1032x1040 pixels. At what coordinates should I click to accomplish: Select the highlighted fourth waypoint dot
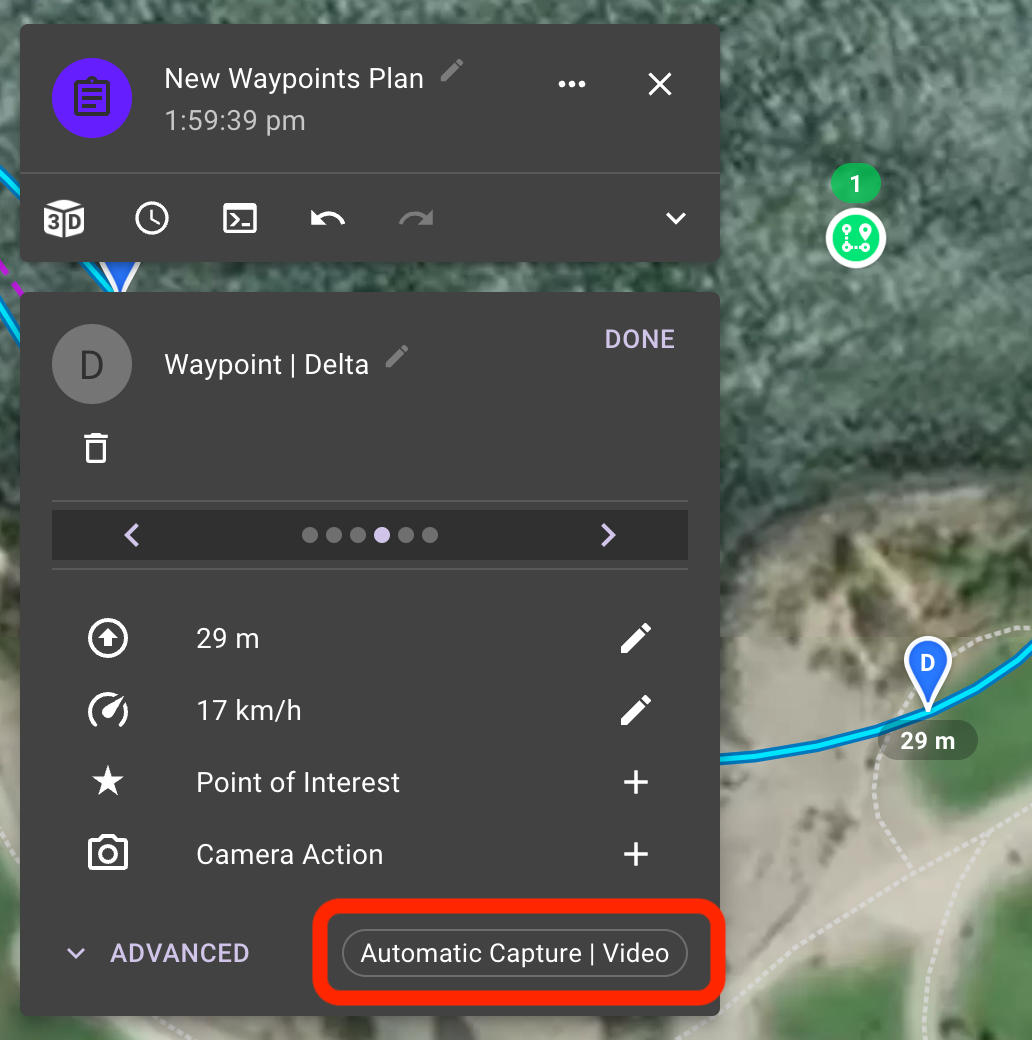pyautogui.click(x=382, y=535)
